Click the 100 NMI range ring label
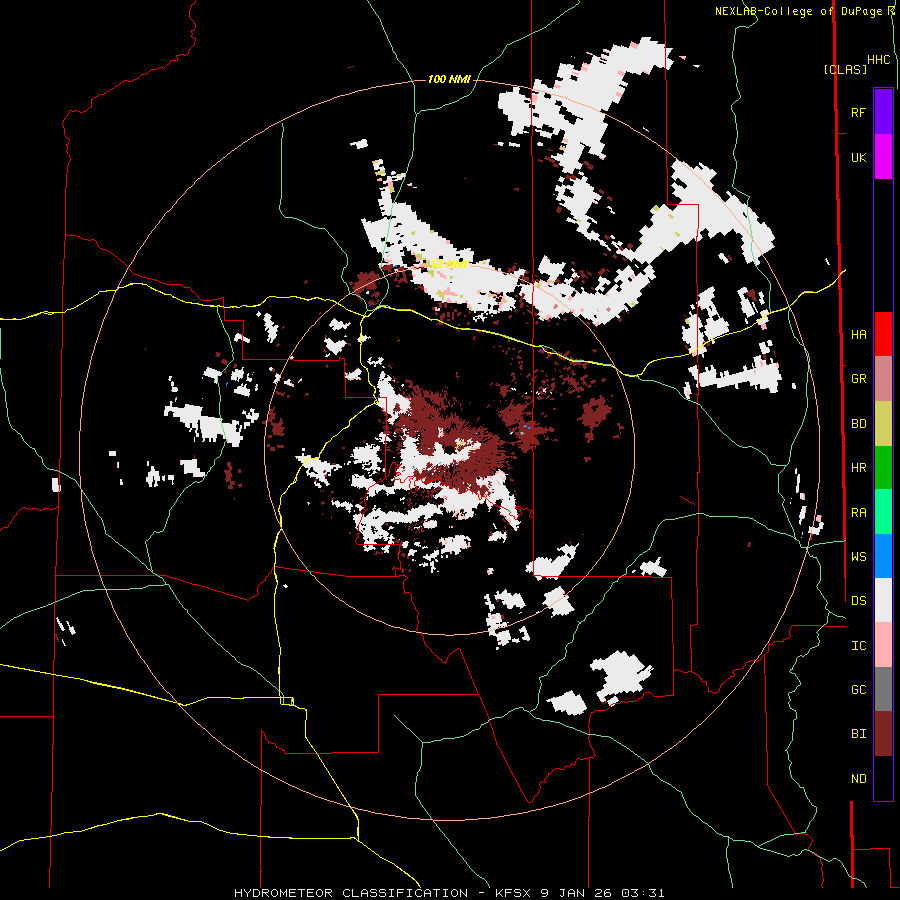Viewport: 900px width, 900px height. coord(449,79)
